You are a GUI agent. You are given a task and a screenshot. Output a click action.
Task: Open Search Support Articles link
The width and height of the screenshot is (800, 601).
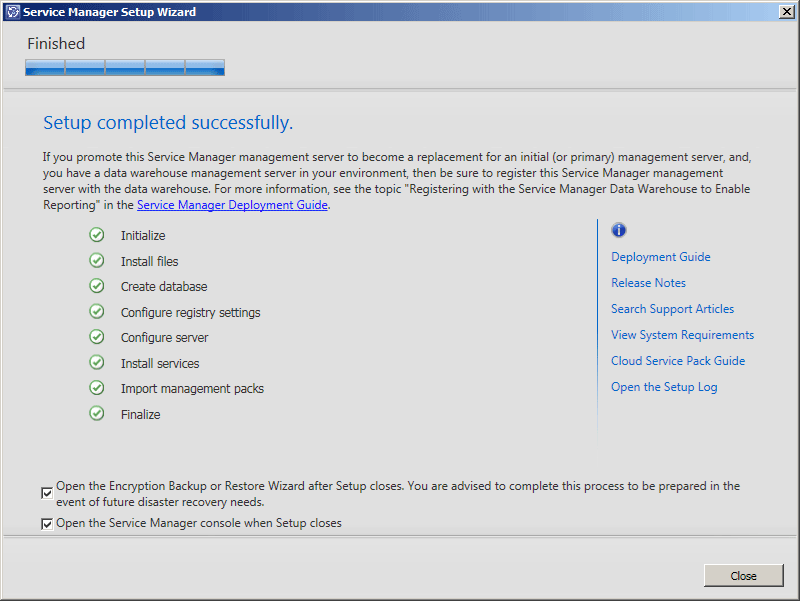coord(672,309)
